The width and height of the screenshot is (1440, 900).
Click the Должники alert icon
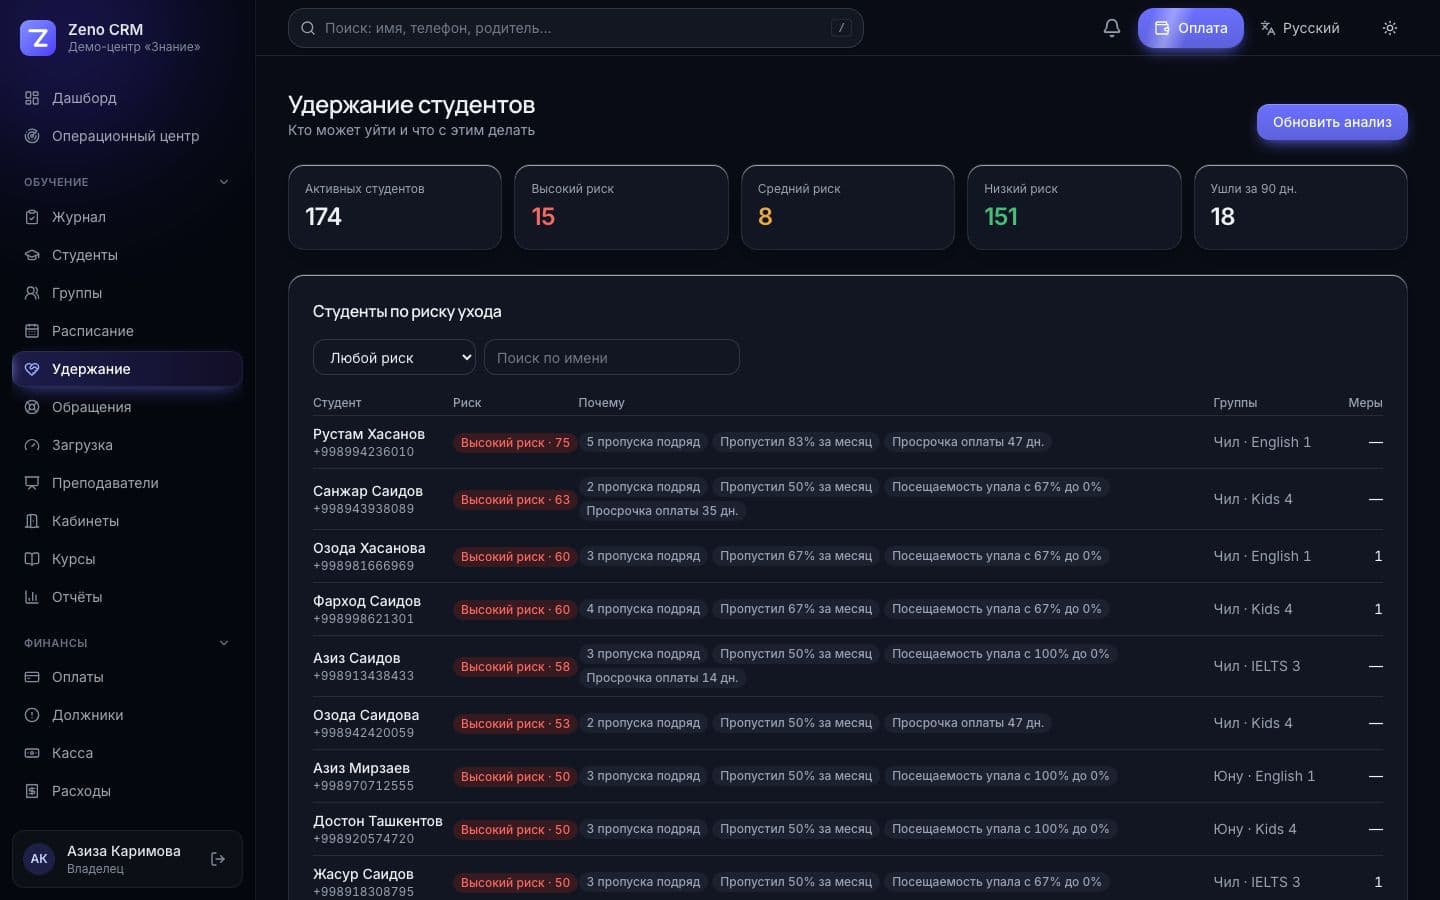pos(32,715)
